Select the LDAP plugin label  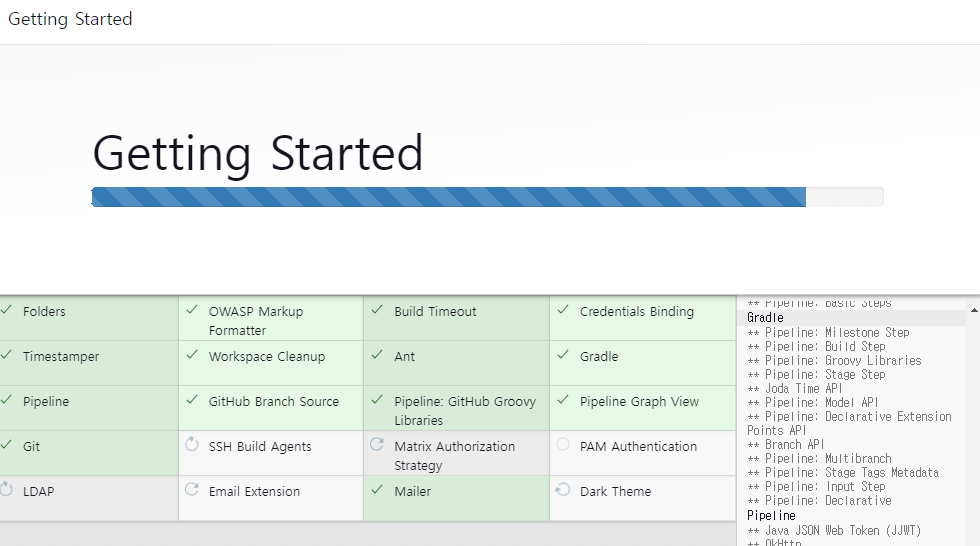pyautogui.click(x=38, y=491)
